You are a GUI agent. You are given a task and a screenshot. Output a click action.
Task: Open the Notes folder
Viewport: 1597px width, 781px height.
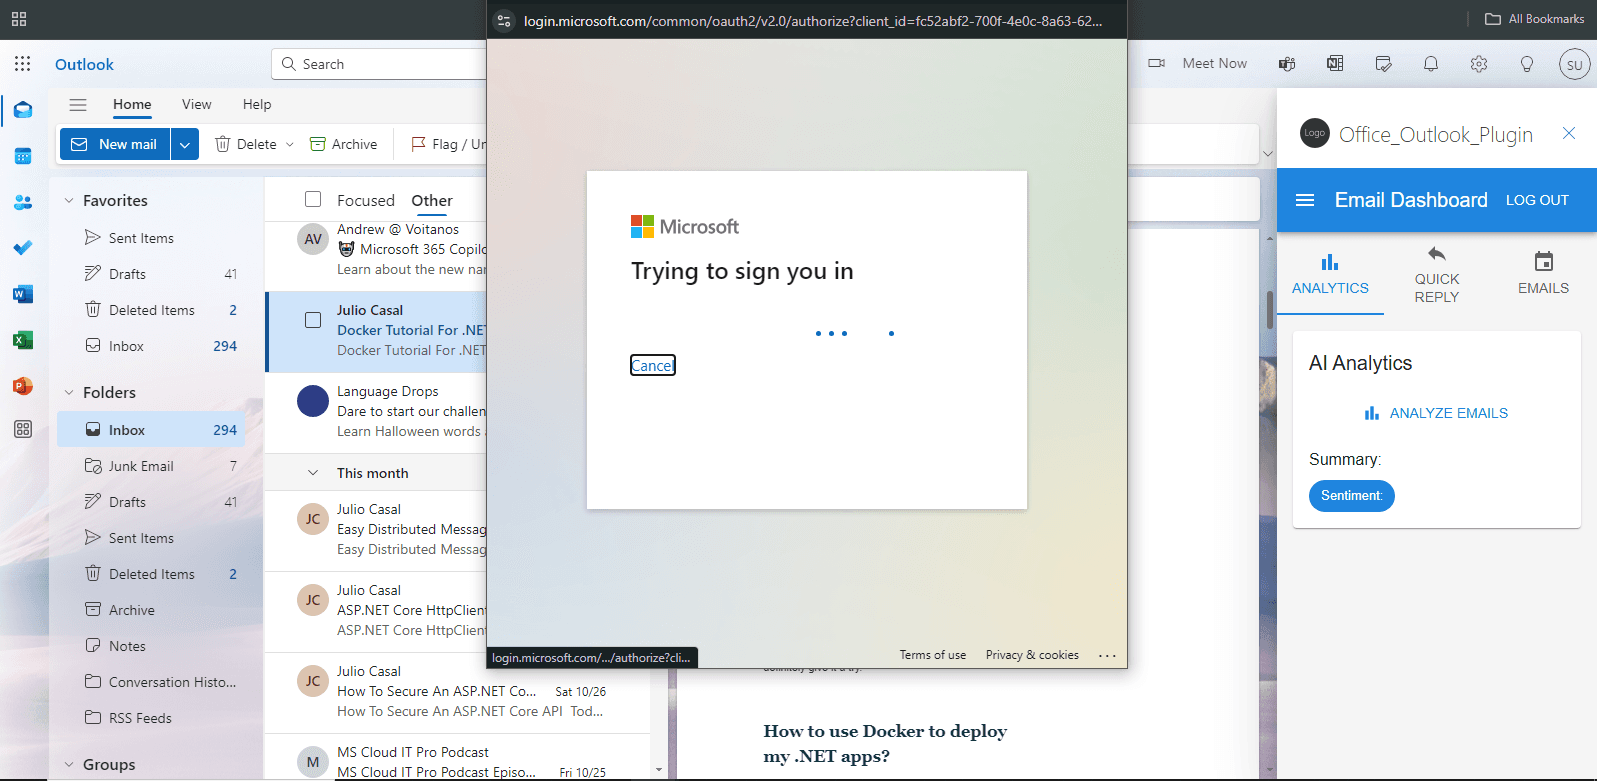click(x=151, y=646)
